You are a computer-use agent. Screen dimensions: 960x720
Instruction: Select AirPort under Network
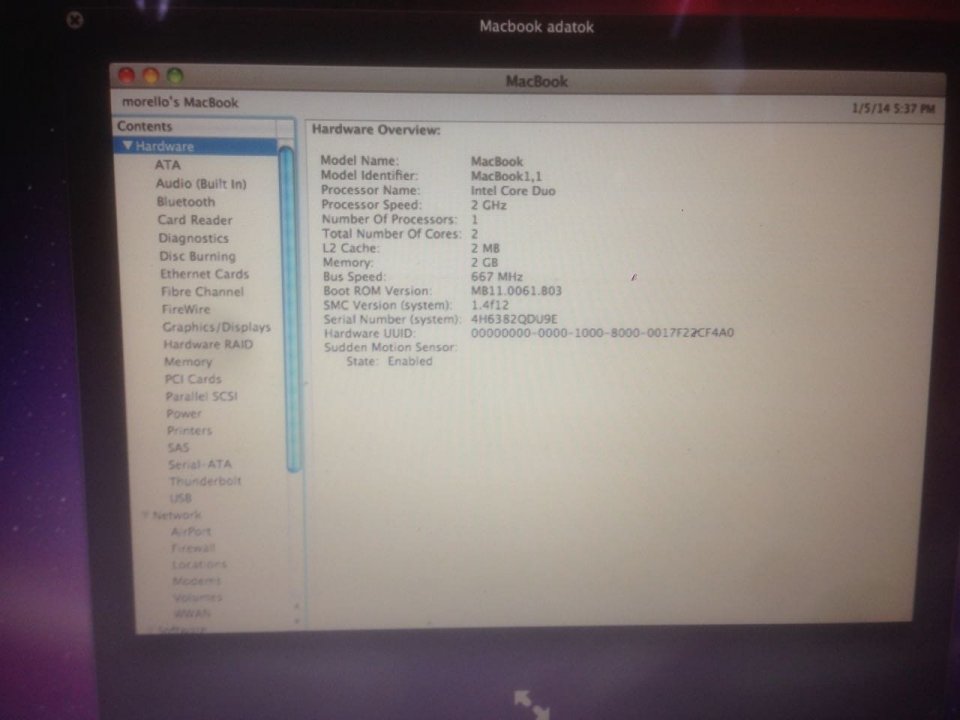pyautogui.click(x=191, y=531)
